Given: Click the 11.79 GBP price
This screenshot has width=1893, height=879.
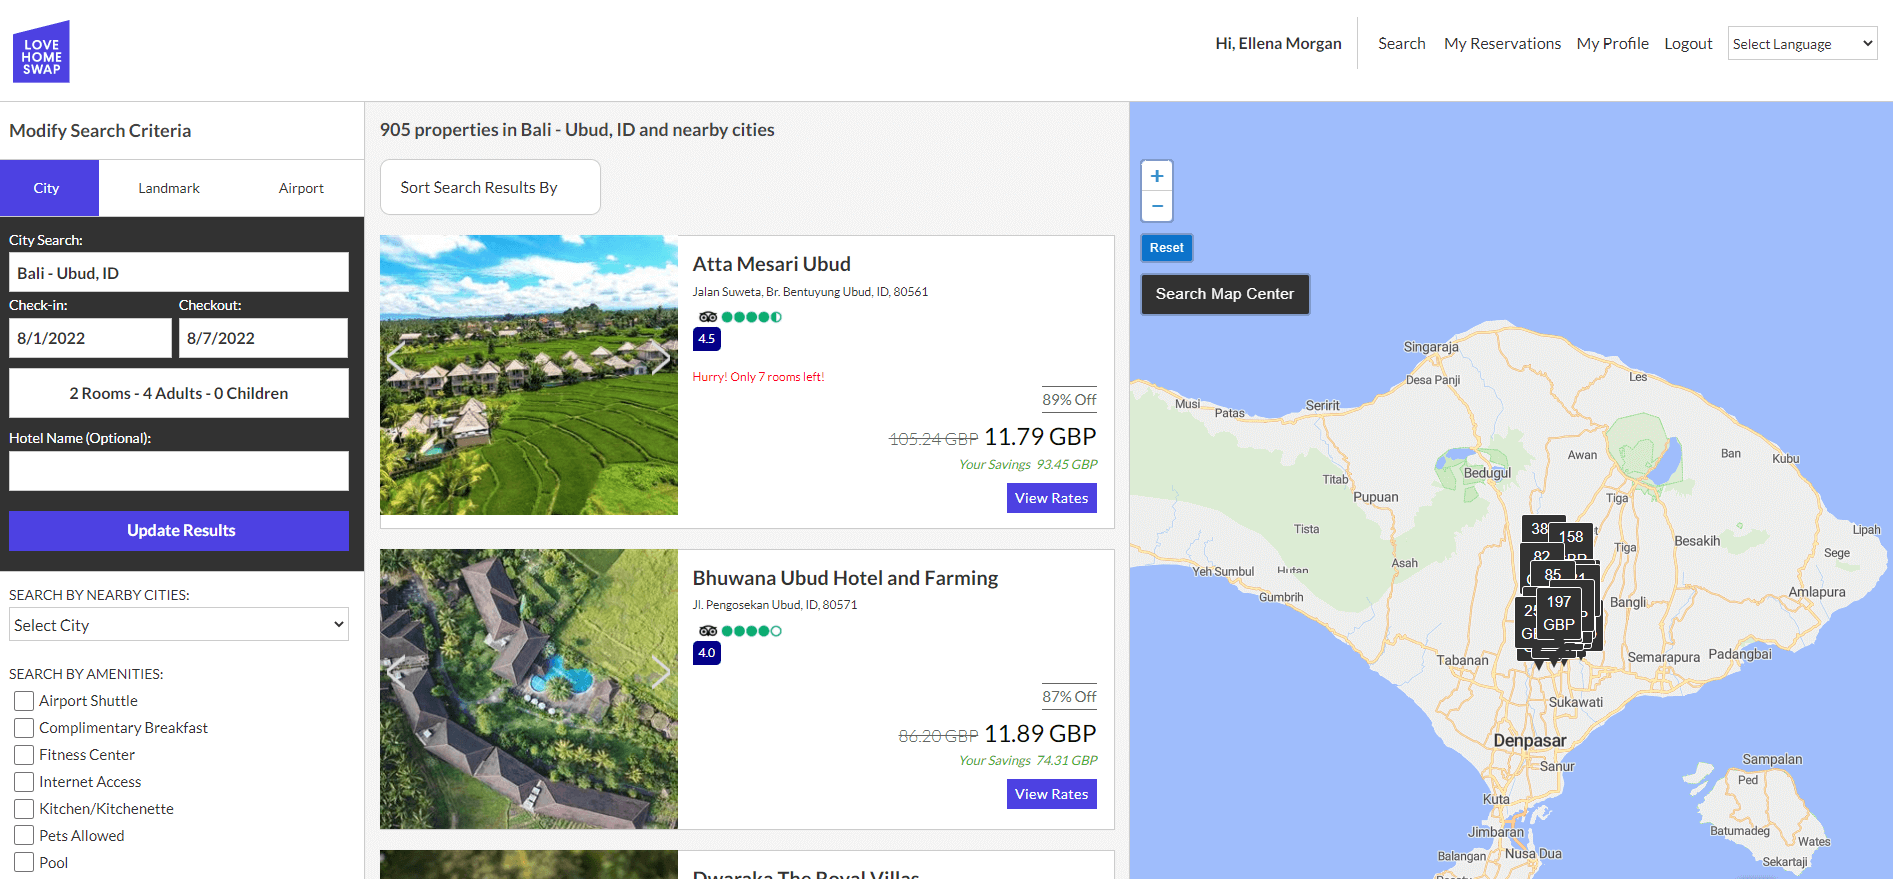Looking at the screenshot, I should [1040, 437].
